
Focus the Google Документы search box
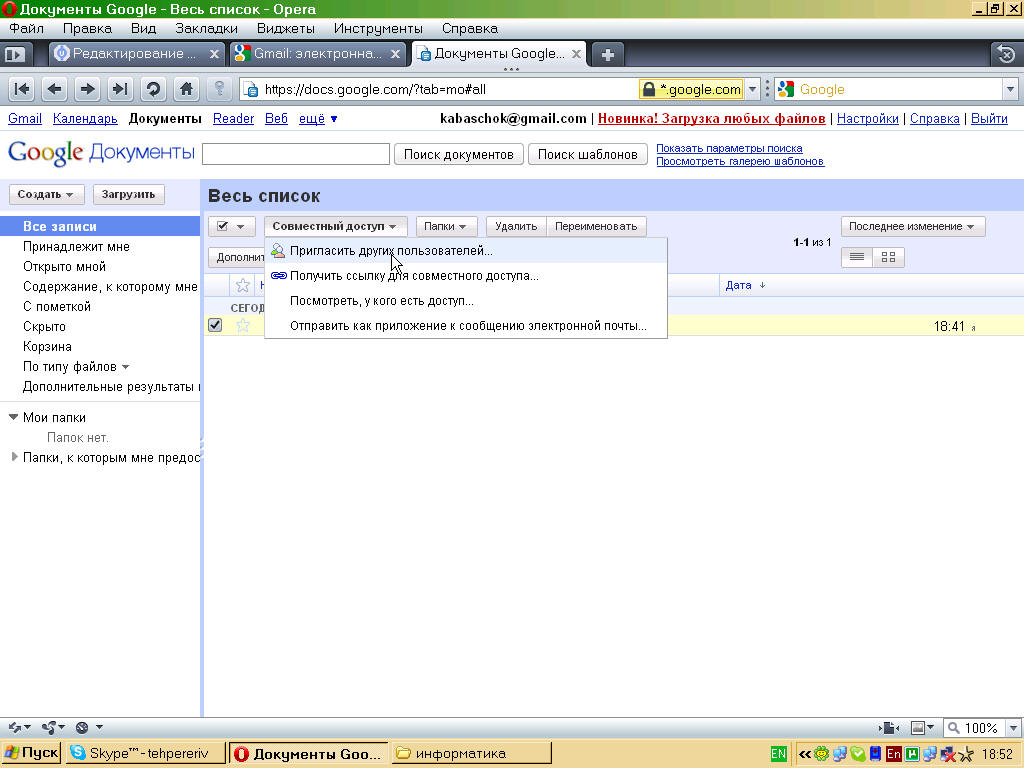coord(296,154)
